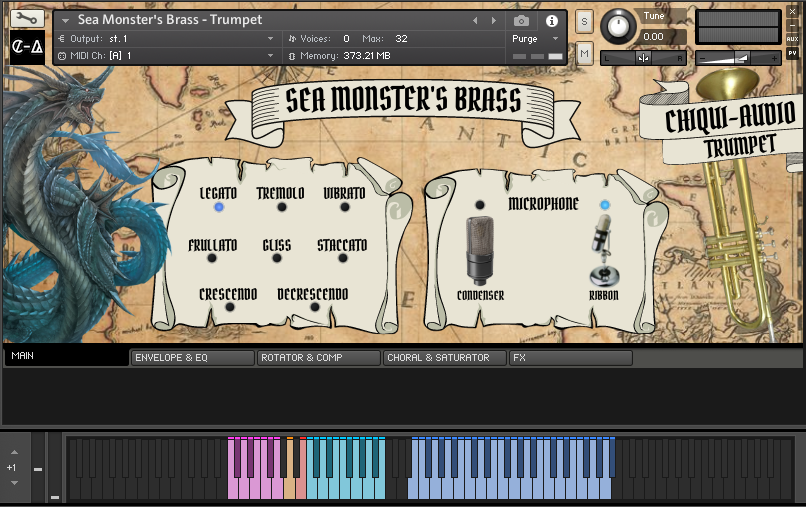Mute the instrument with M button

point(584,53)
